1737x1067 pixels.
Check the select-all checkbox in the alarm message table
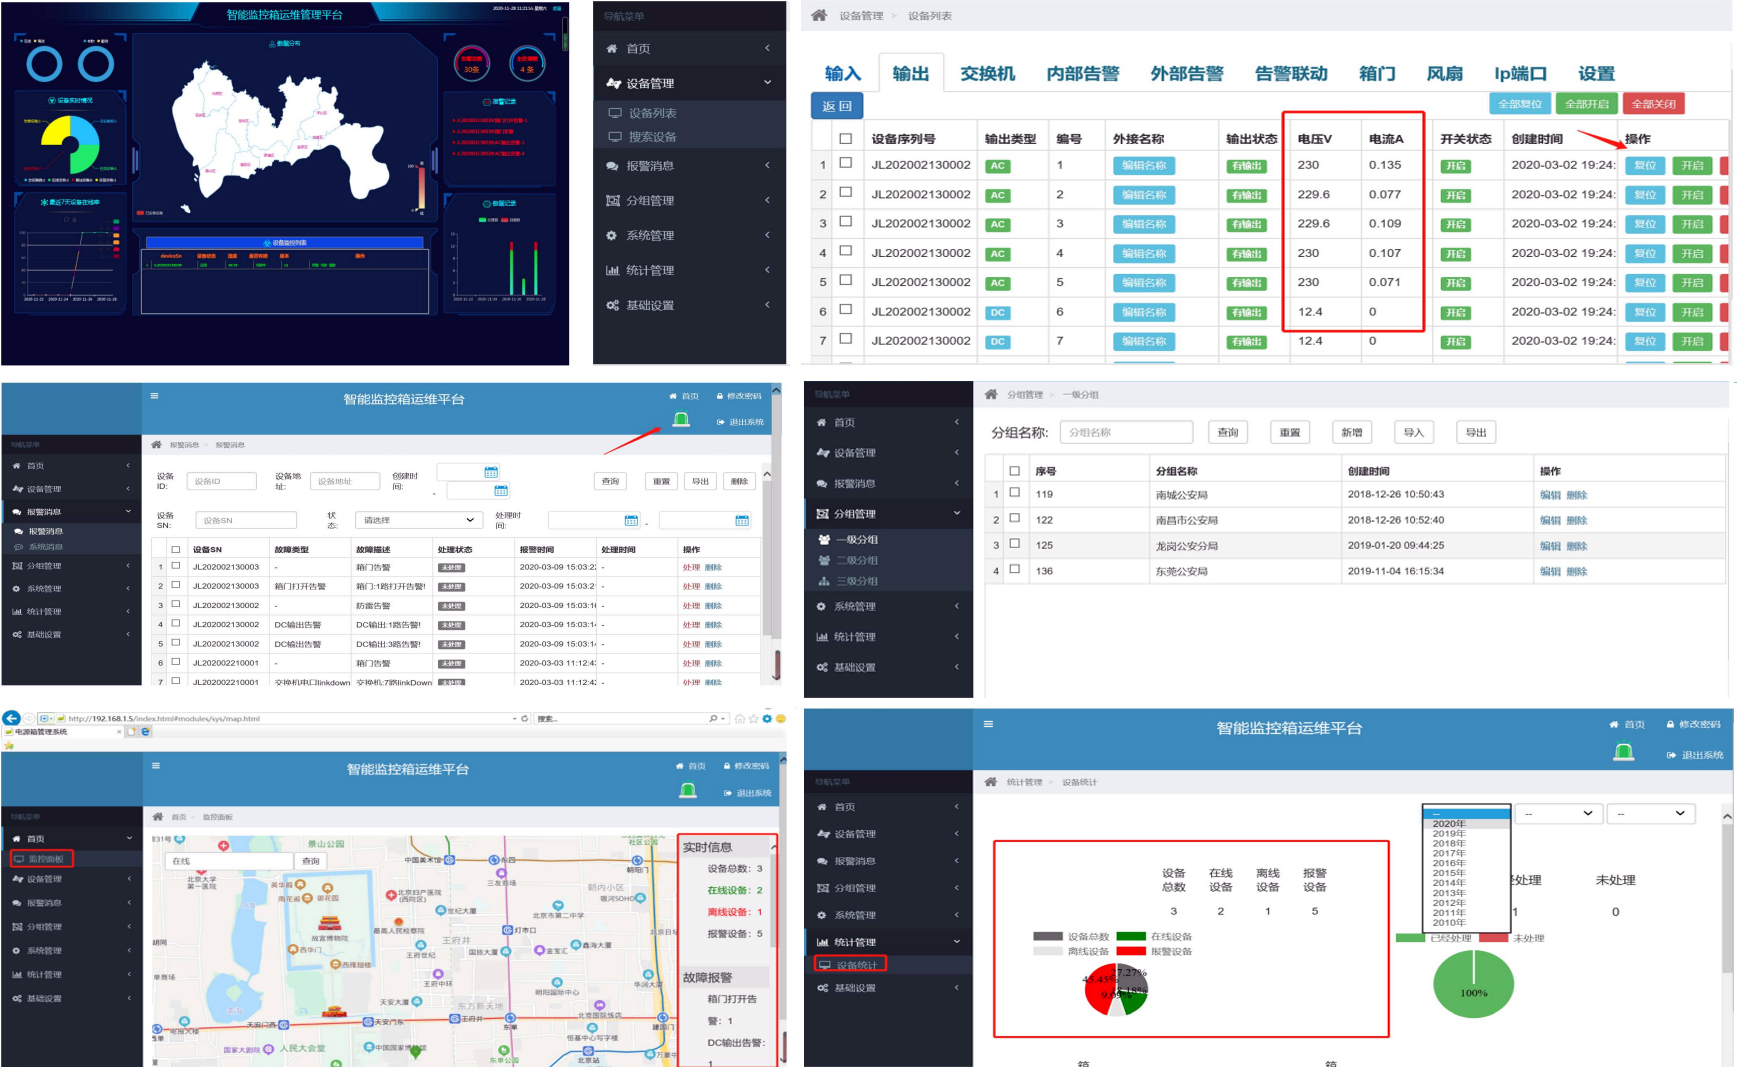(x=176, y=549)
